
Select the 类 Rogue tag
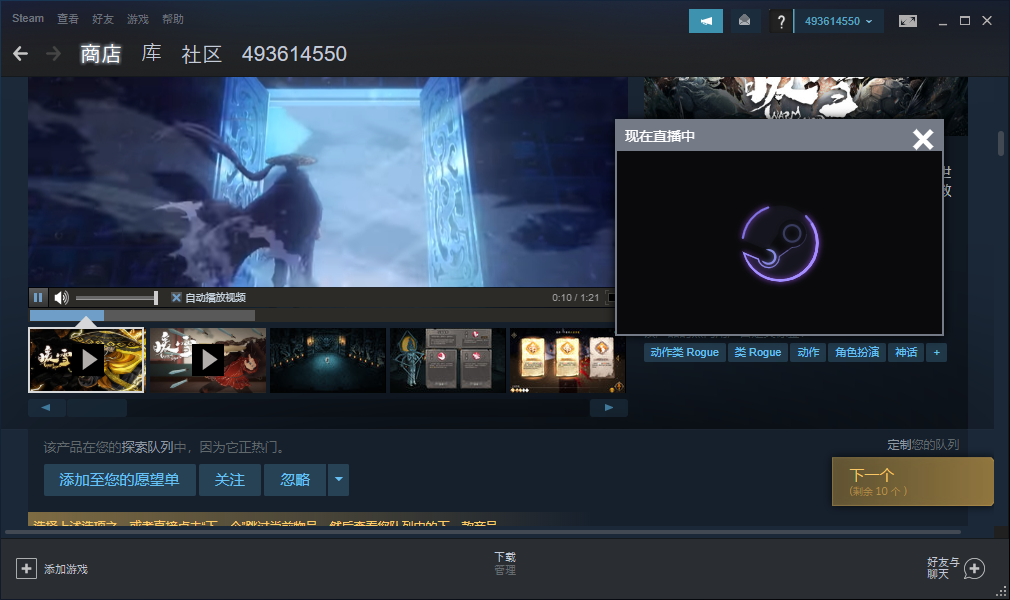[x=758, y=353]
